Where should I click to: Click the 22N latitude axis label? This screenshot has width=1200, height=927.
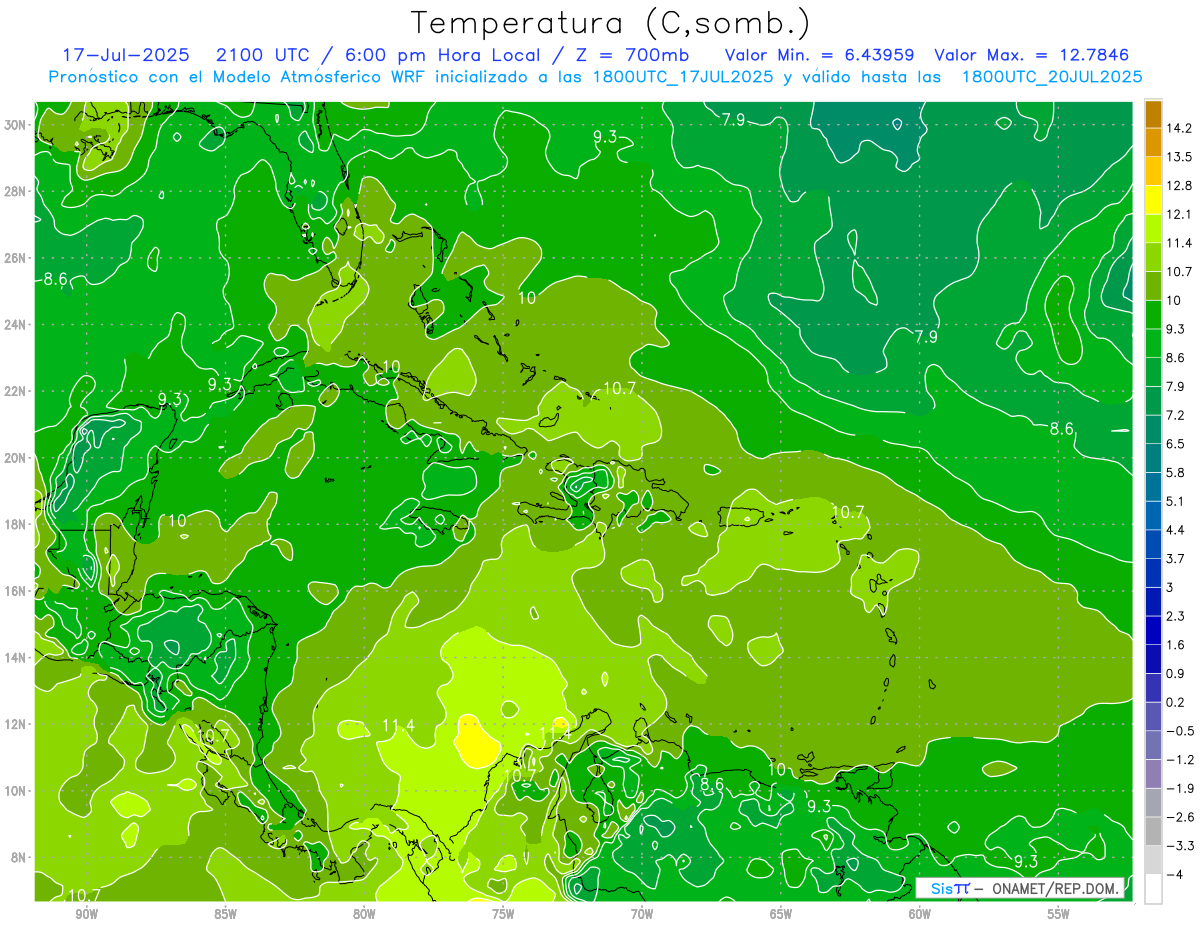[16, 391]
